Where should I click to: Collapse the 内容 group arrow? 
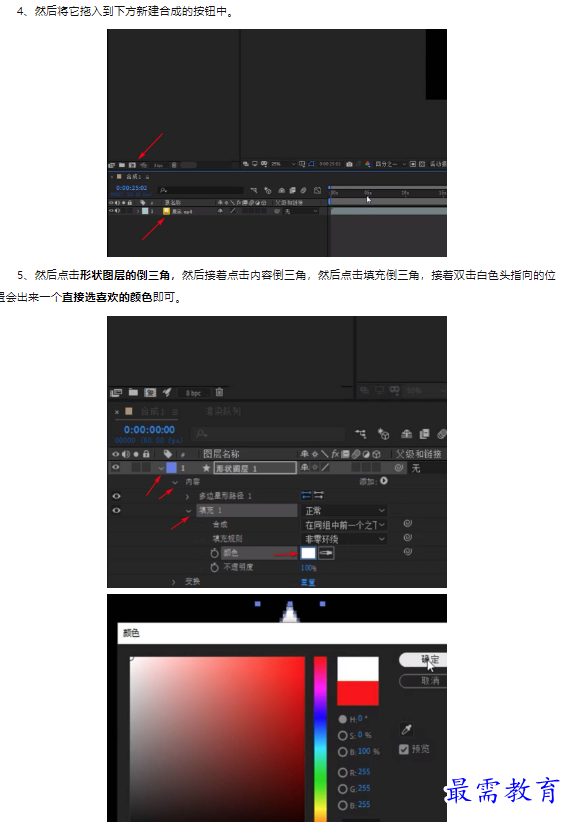coord(175,482)
